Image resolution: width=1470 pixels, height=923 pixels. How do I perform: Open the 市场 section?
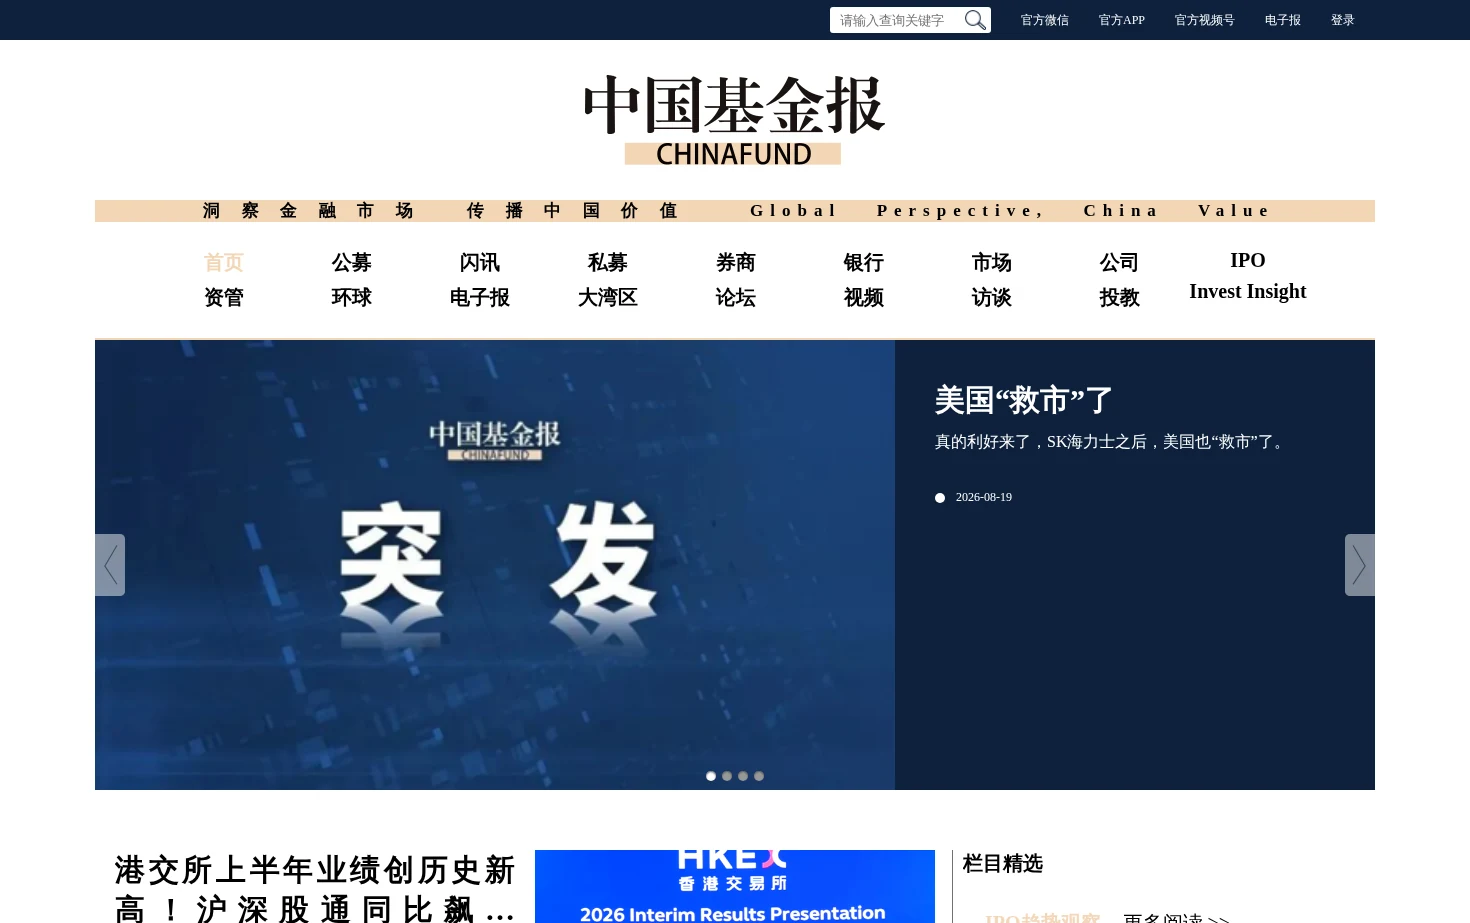coord(992,262)
